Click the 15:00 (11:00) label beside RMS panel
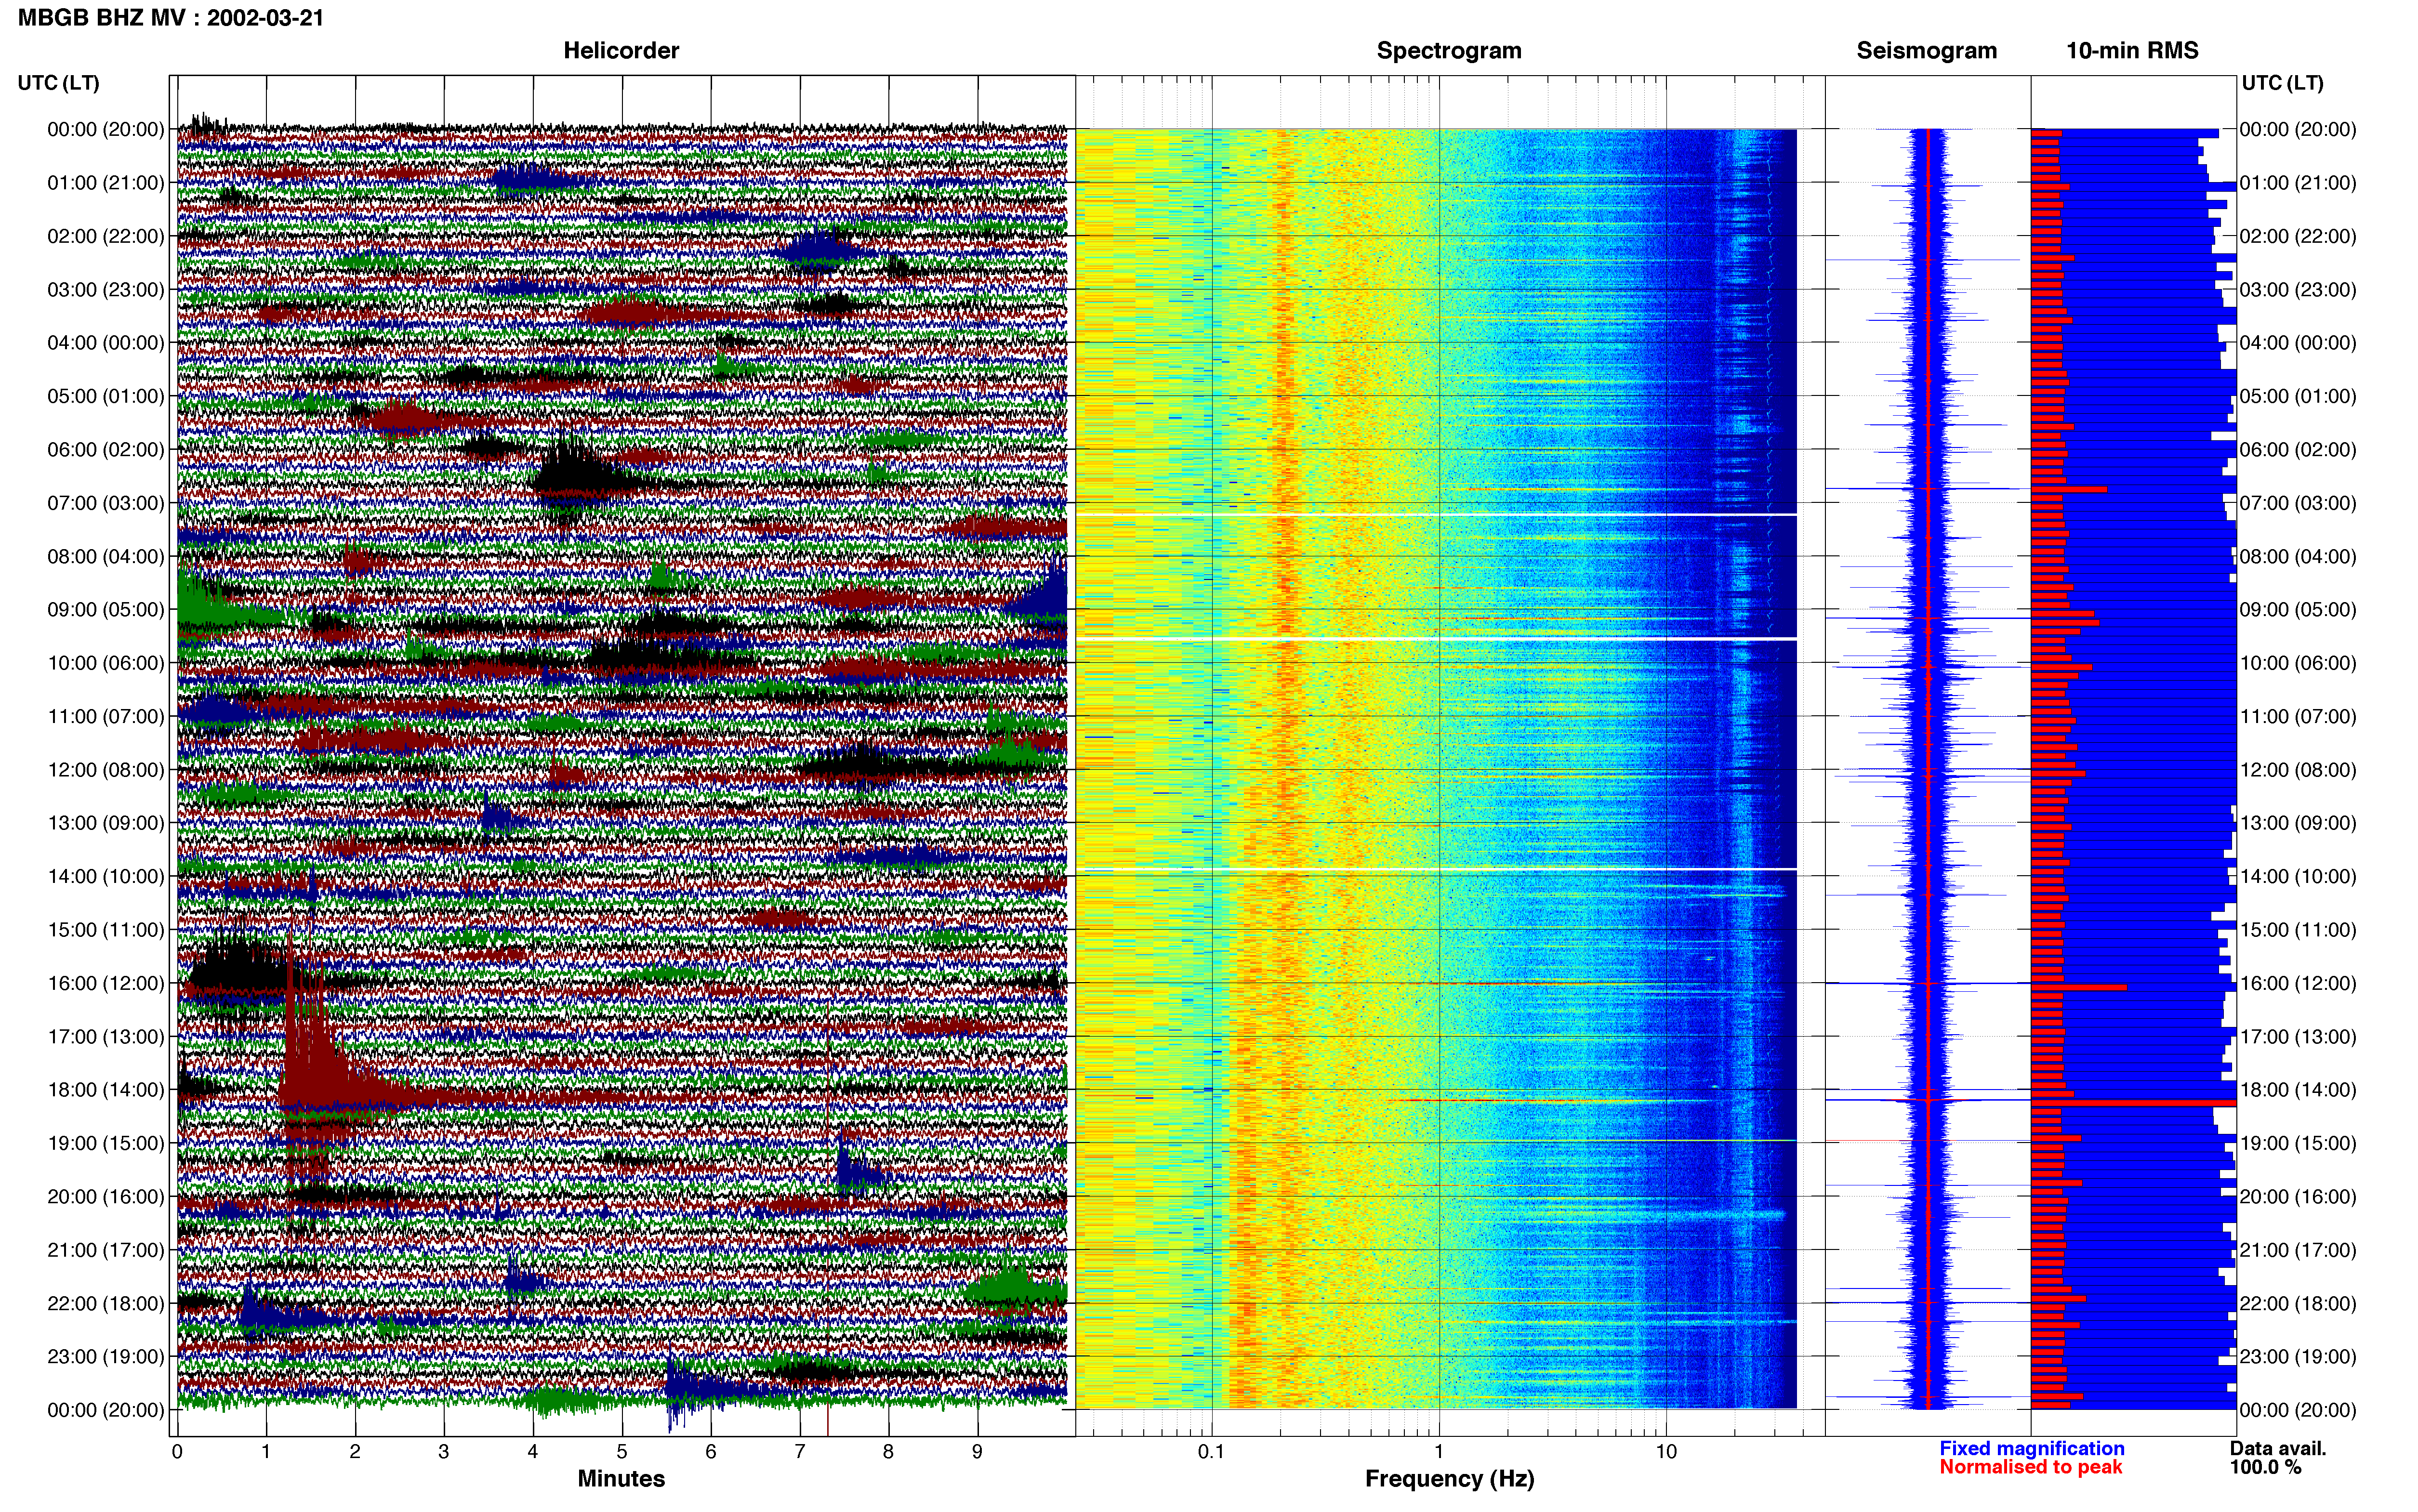2418x1512 pixels. 2298,930
